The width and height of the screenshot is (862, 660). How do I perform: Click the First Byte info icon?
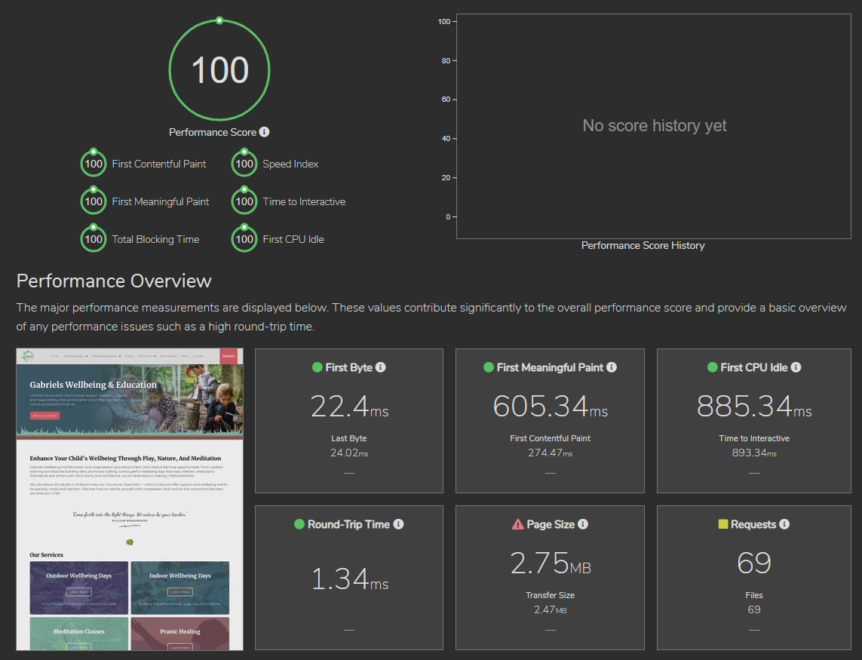[380, 367]
